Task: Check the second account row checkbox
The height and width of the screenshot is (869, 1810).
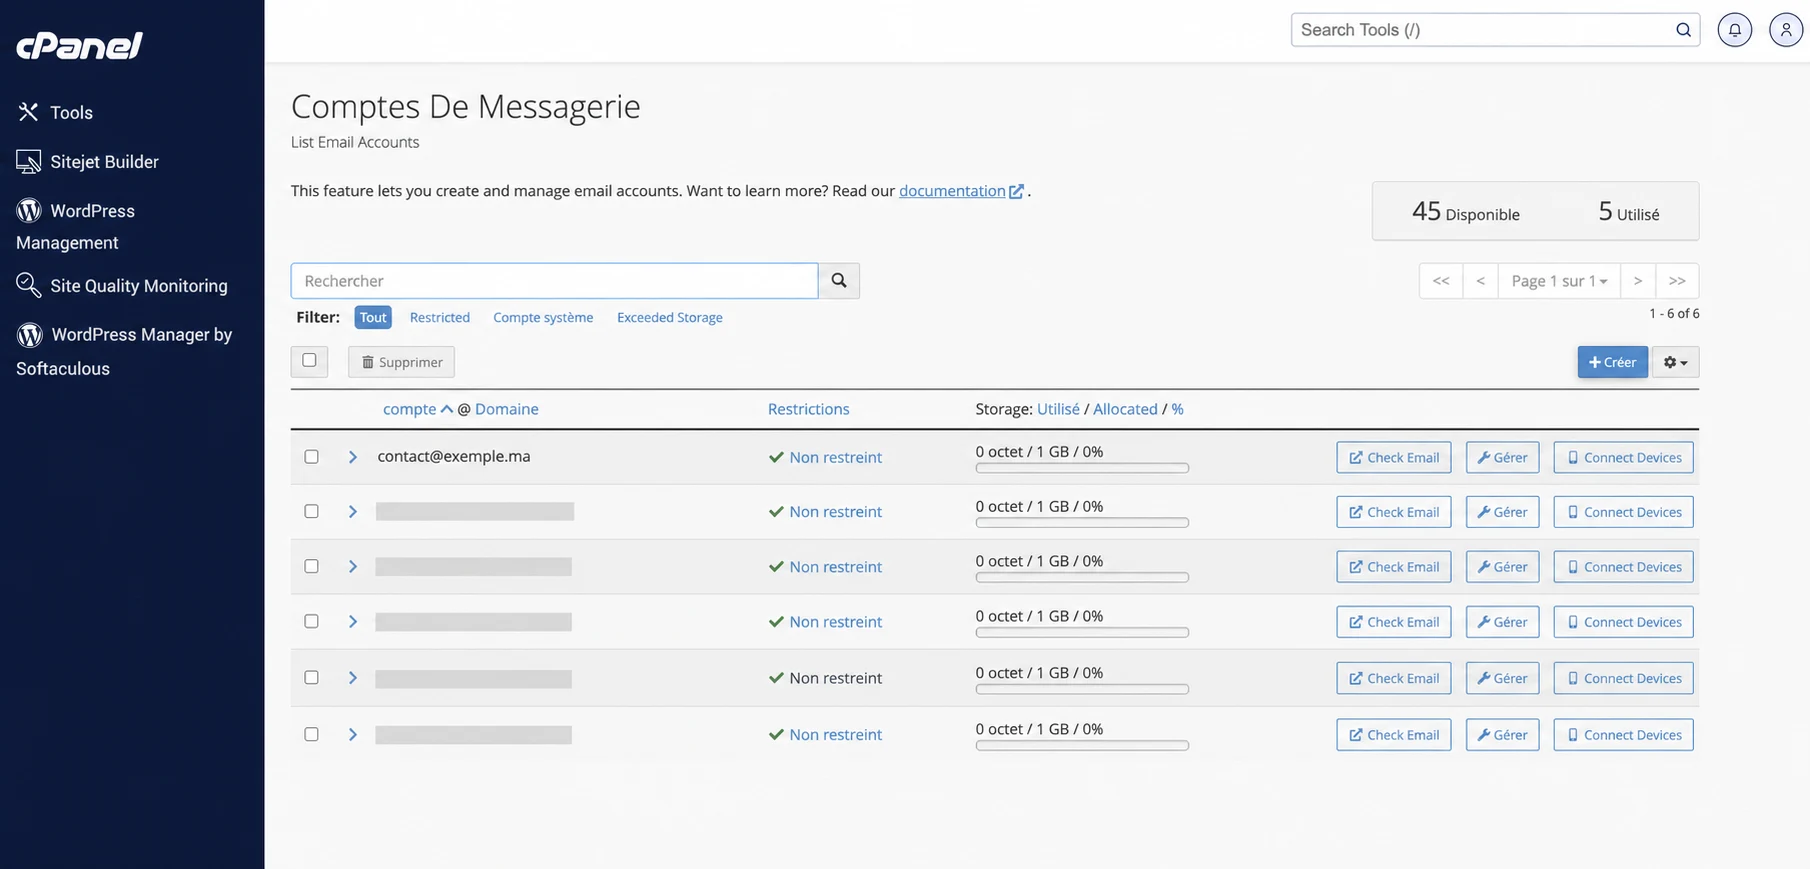Action: coord(312,512)
